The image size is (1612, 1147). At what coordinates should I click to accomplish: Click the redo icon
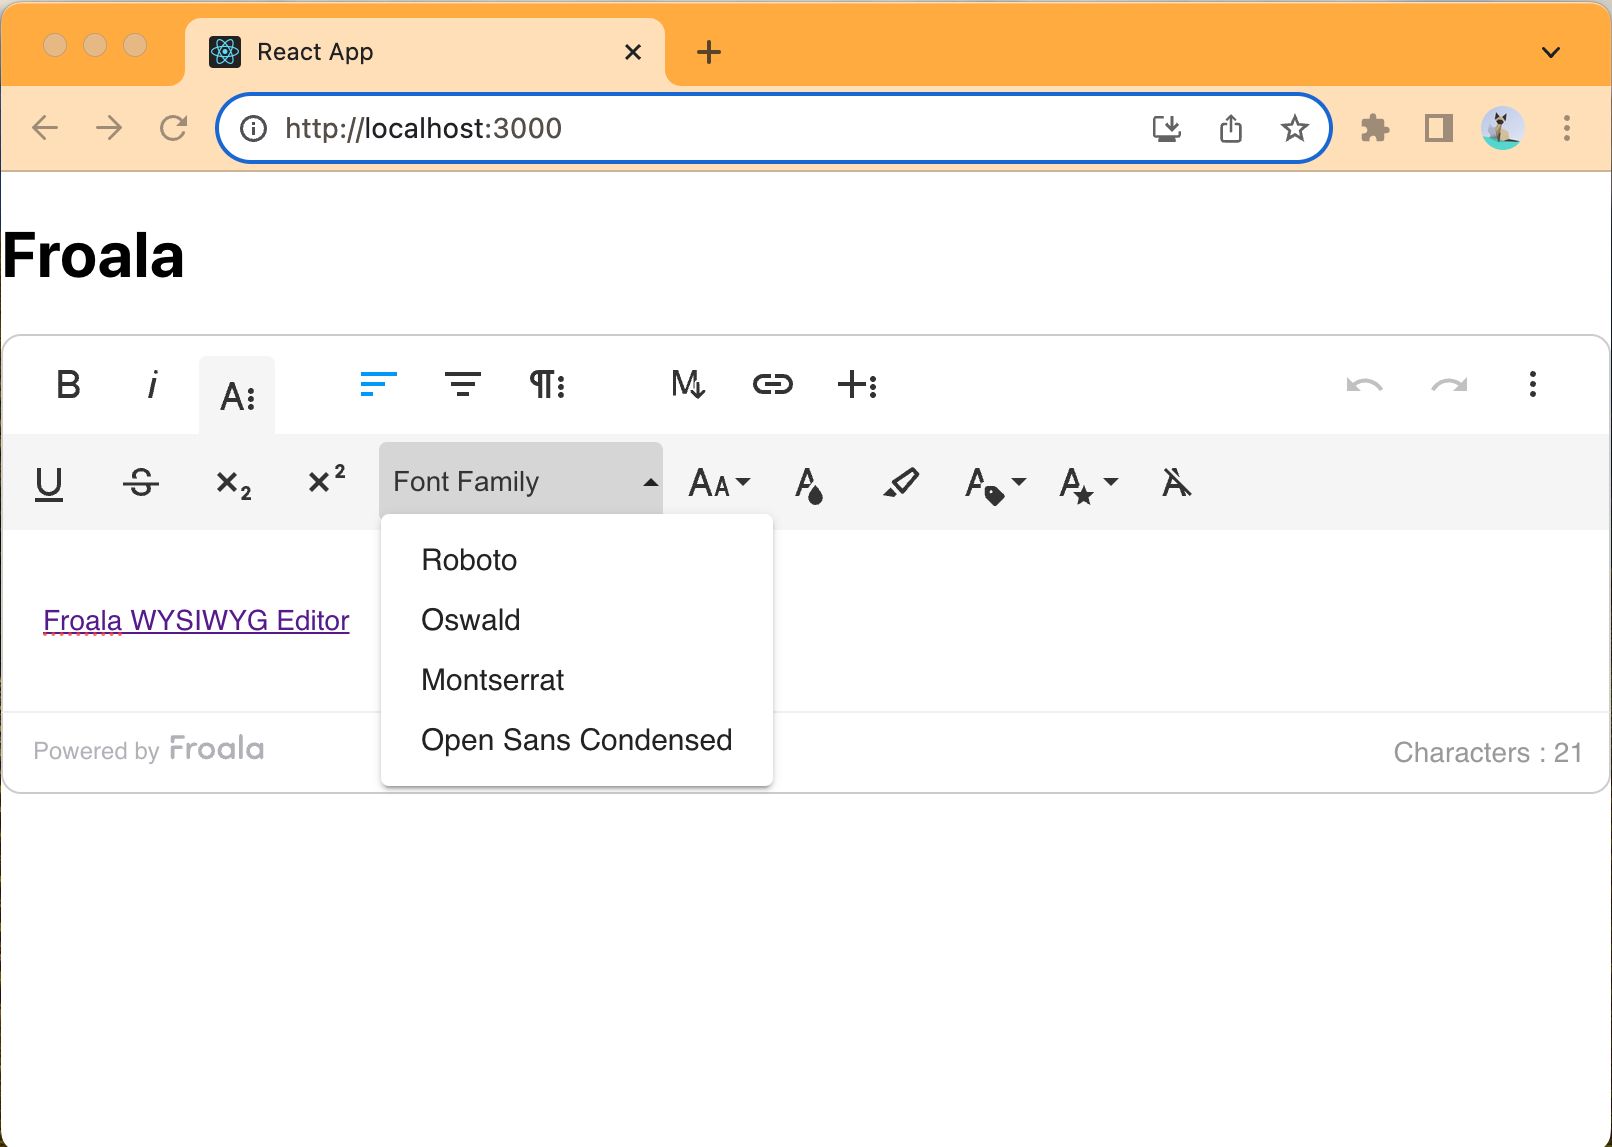click(x=1449, y=384)
